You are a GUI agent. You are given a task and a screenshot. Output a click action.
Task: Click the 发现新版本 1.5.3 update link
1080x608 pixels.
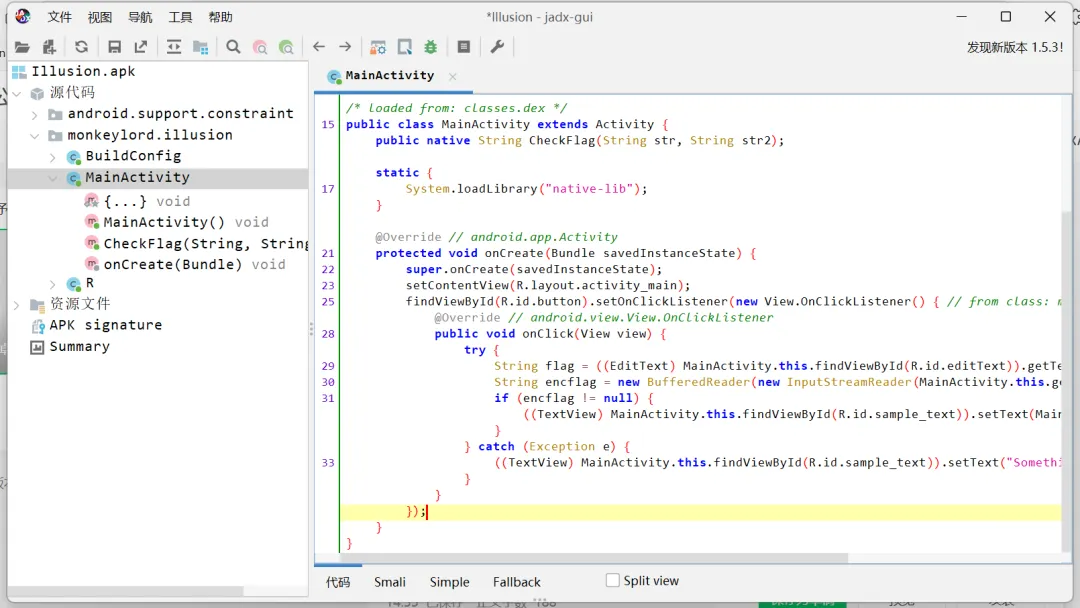tap(1014, 47)
